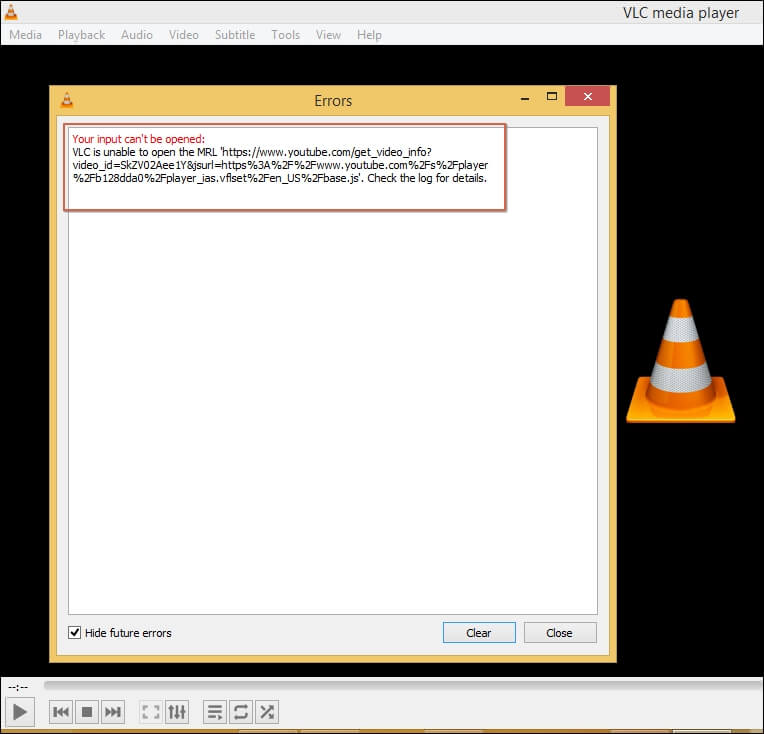
Task: Uncheck Hide future errors checkbox
Action: click(x=74, y=633)
